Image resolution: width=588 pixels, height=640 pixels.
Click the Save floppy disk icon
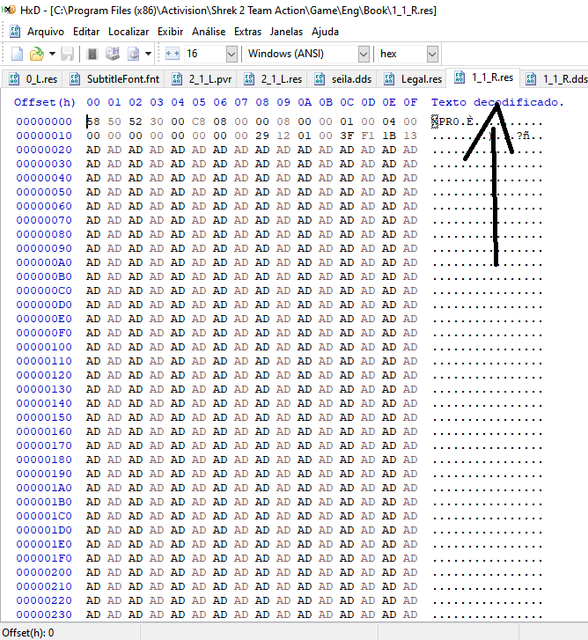pos(67,54)
